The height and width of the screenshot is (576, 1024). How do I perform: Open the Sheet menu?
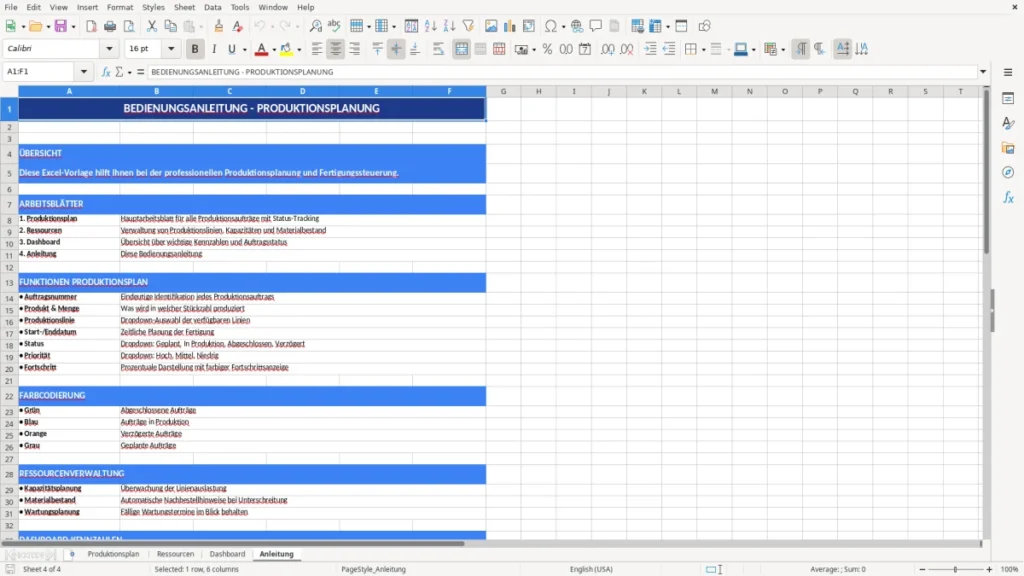184,7
